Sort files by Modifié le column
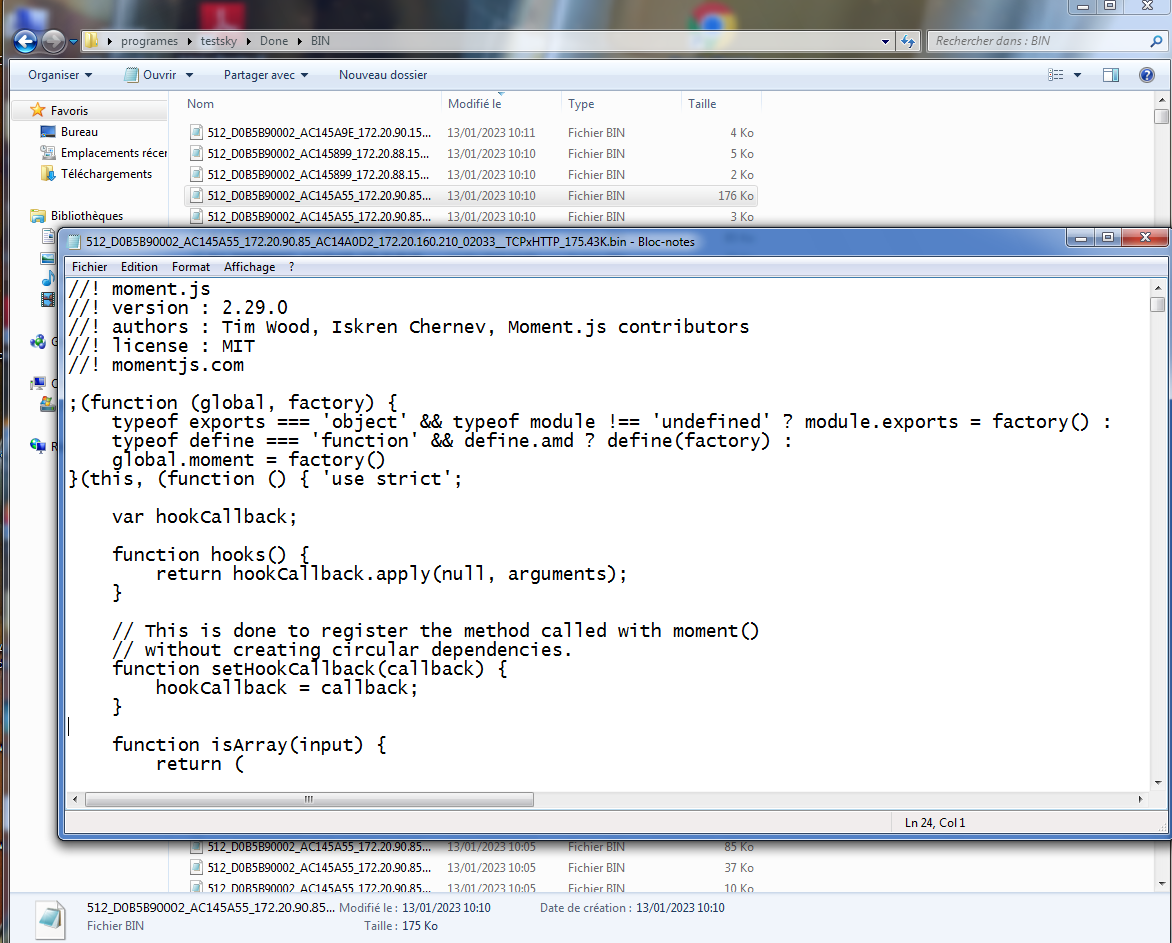 (x=475, y=104)
